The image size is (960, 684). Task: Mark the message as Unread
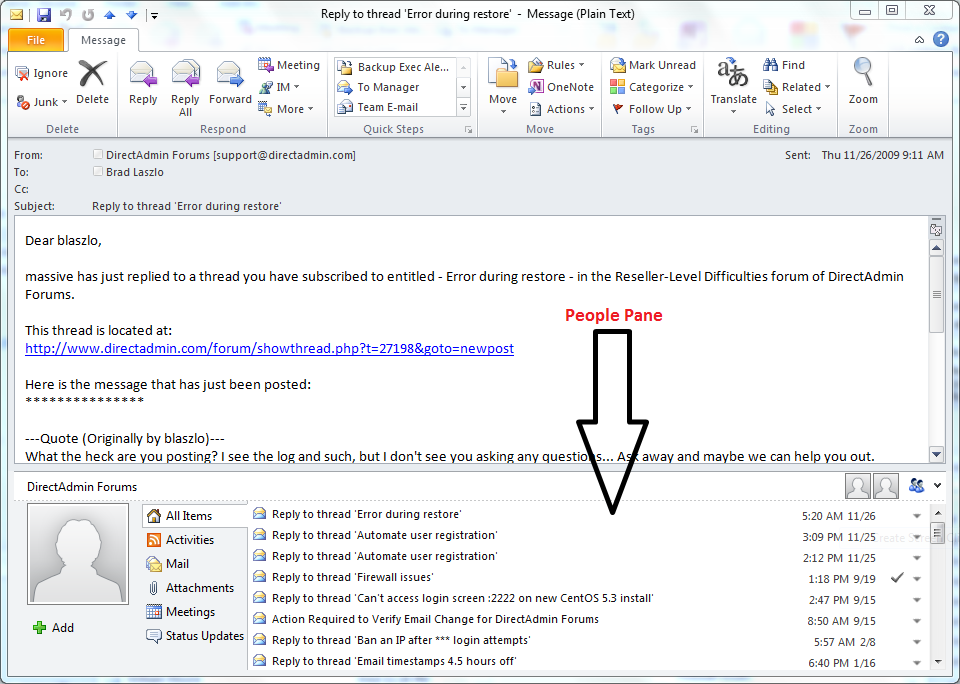pyautogui.click(x=653, y=65)
